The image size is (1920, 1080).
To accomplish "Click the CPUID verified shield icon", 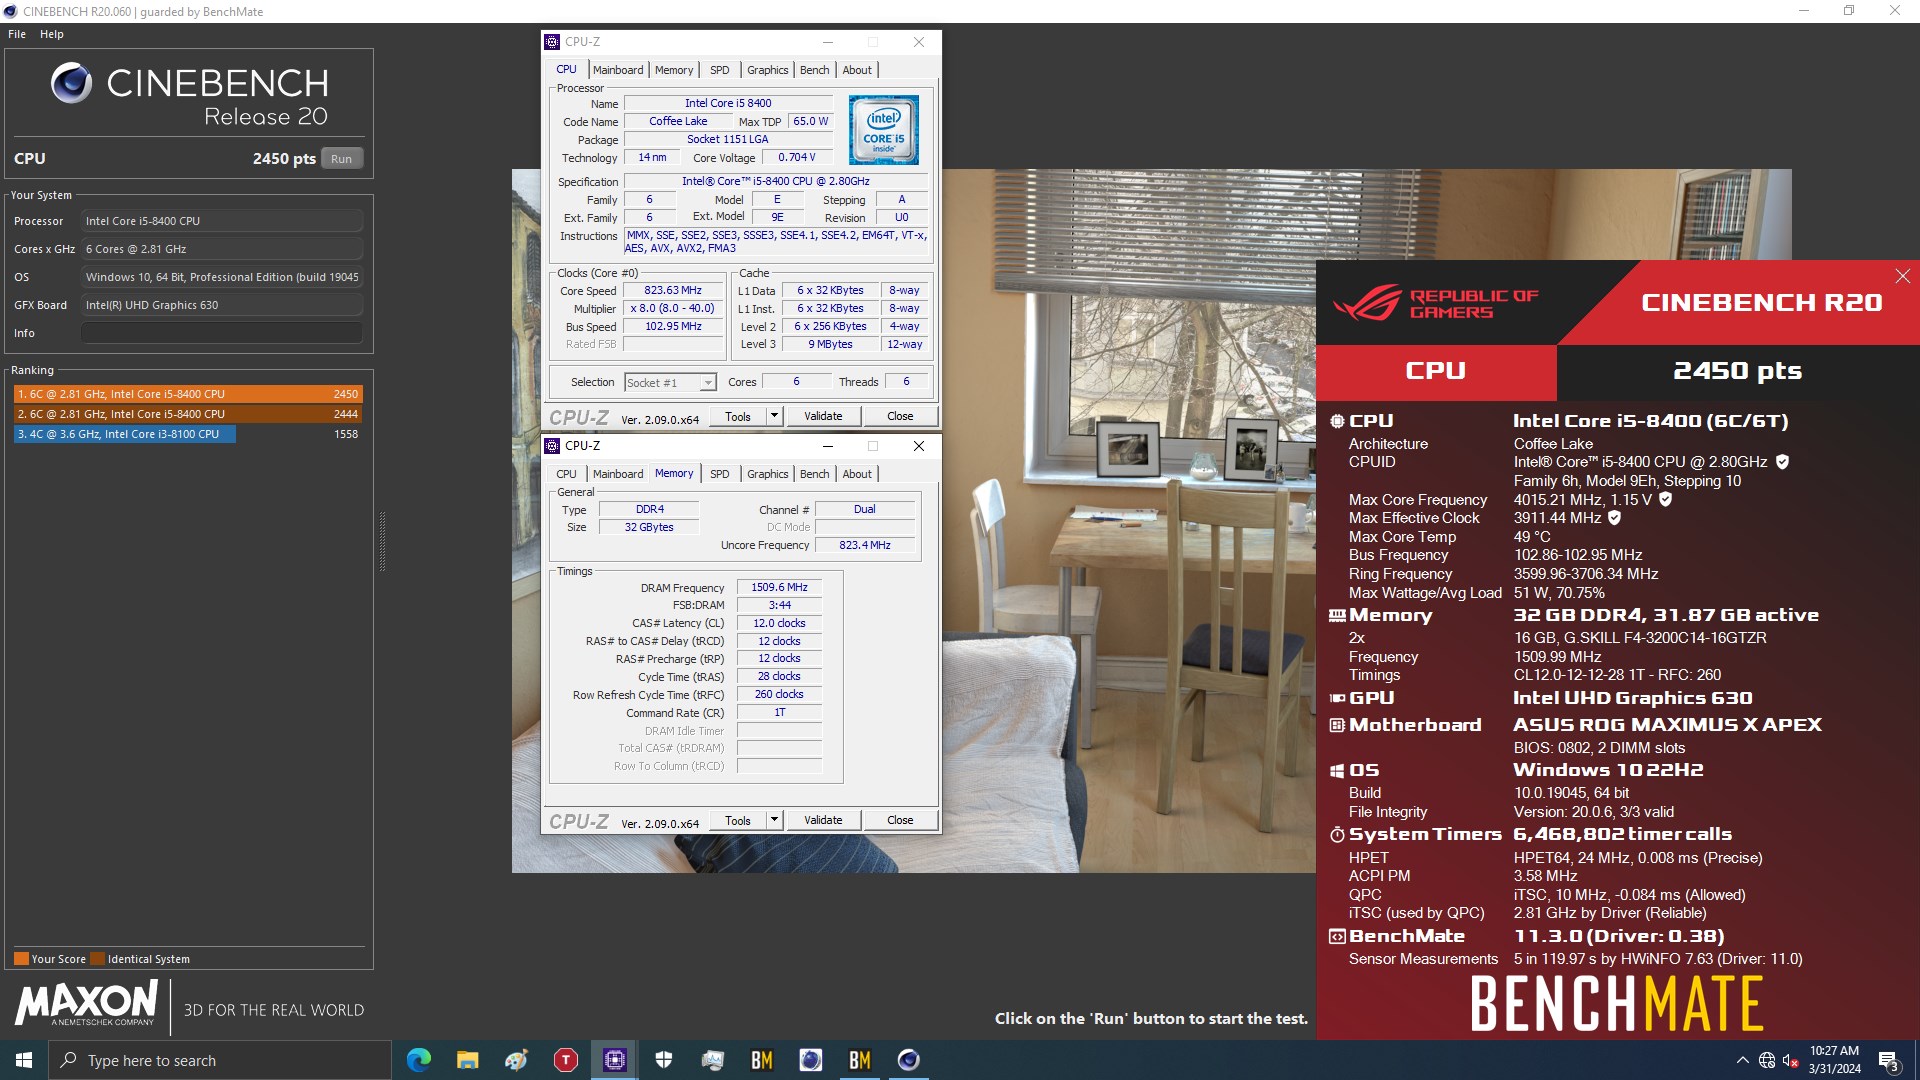I will [1782, 462].
